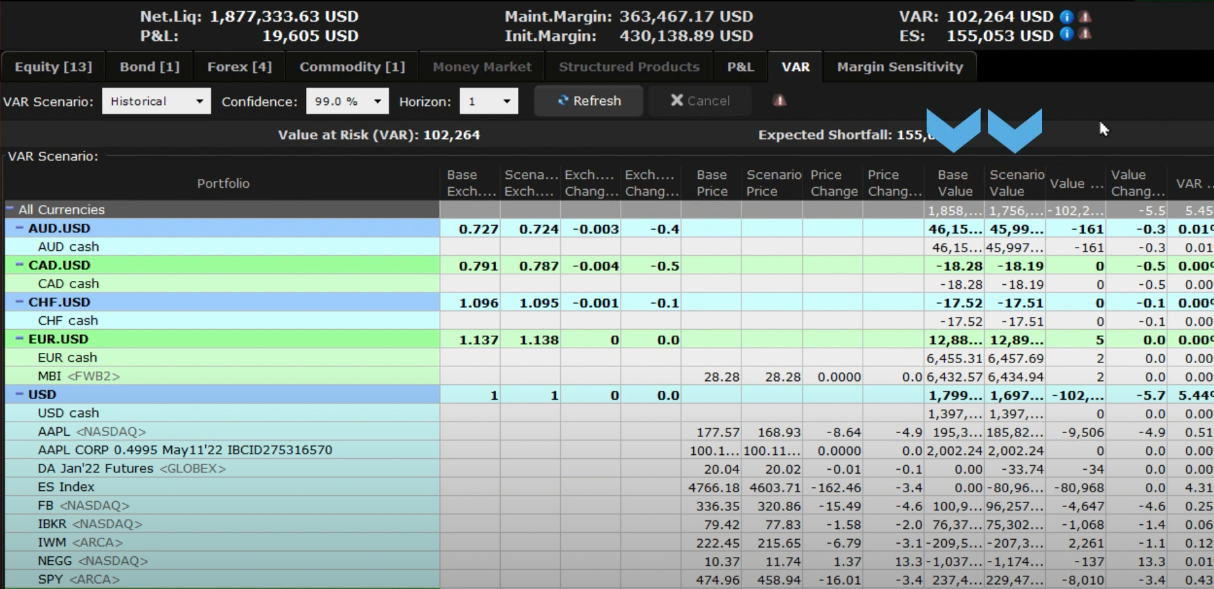Click the warning icon right of Cancel
This screenshot has width=1214, height=589.
(x=779, y=101)
